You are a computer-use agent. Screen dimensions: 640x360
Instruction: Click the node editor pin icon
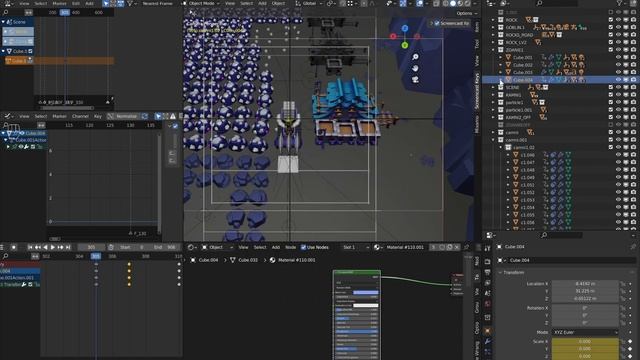(467, 247)
